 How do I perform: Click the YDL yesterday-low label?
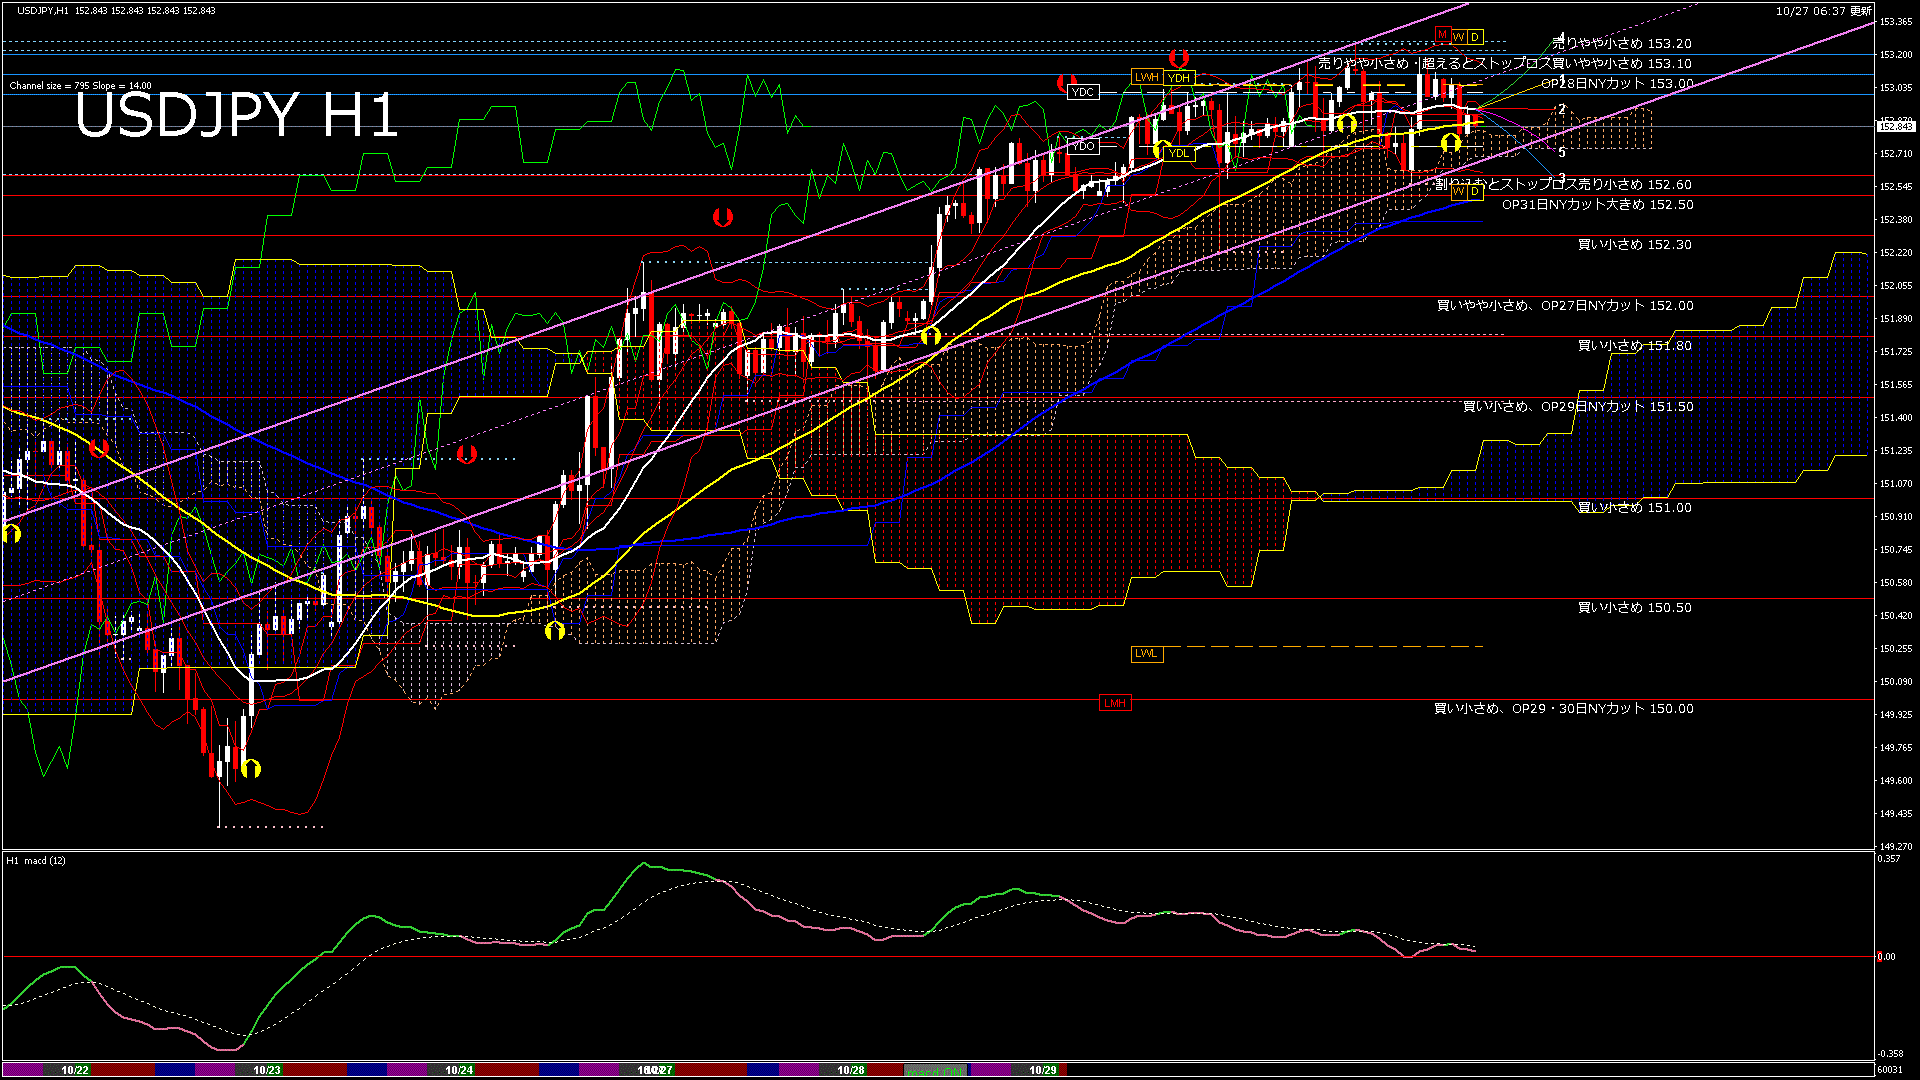point(1179,153)
